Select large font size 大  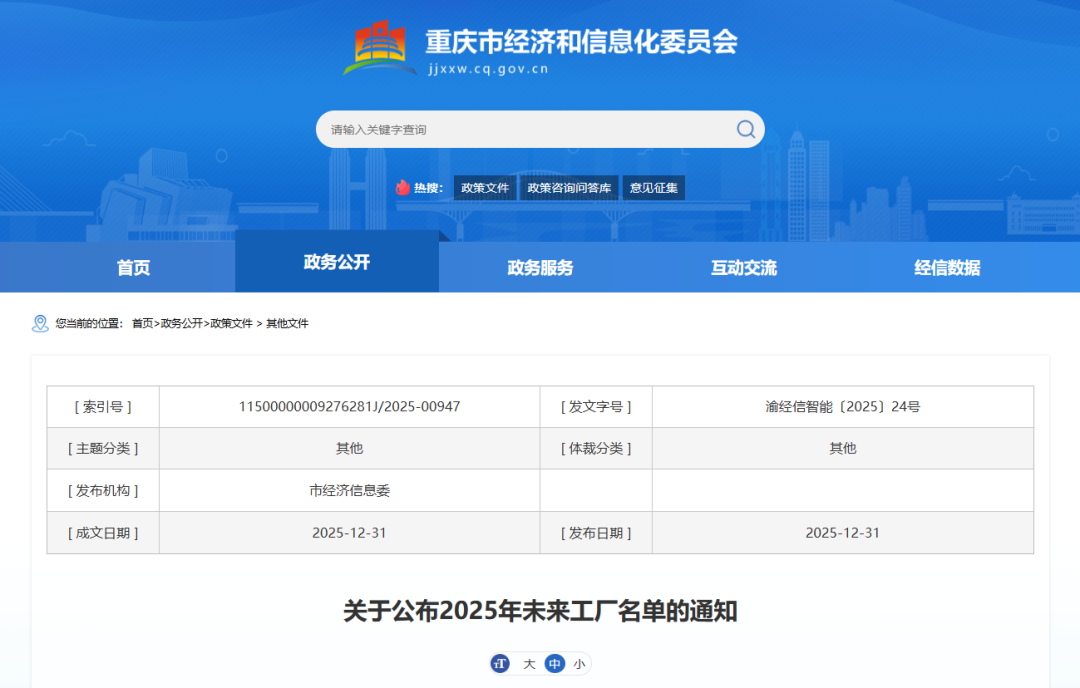tap(530, 664)
